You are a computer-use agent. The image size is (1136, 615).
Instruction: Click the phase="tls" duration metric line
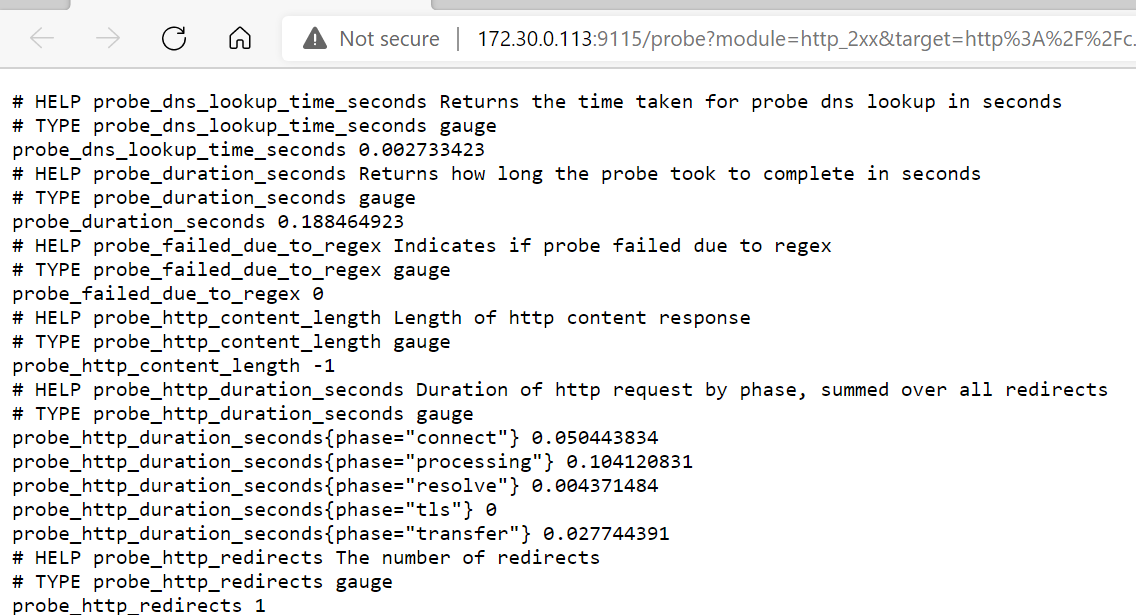pos(254,510)
